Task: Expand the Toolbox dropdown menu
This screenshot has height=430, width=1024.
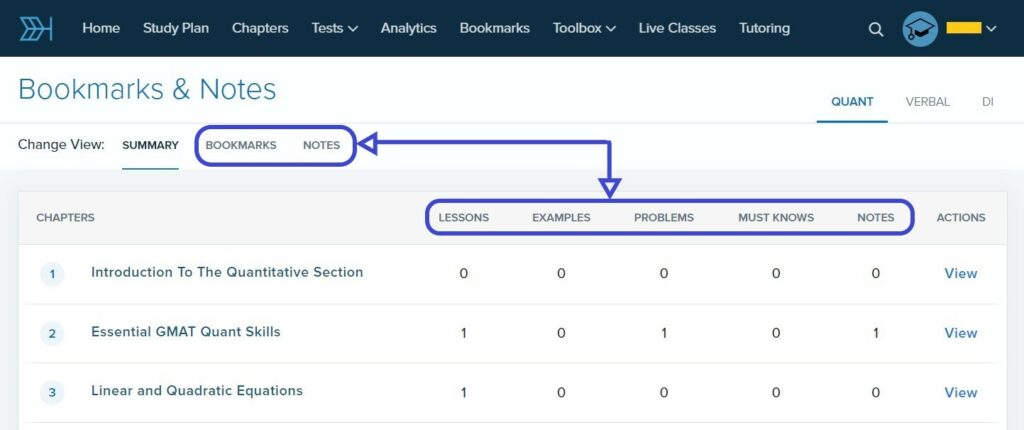Action: [584, 28]
